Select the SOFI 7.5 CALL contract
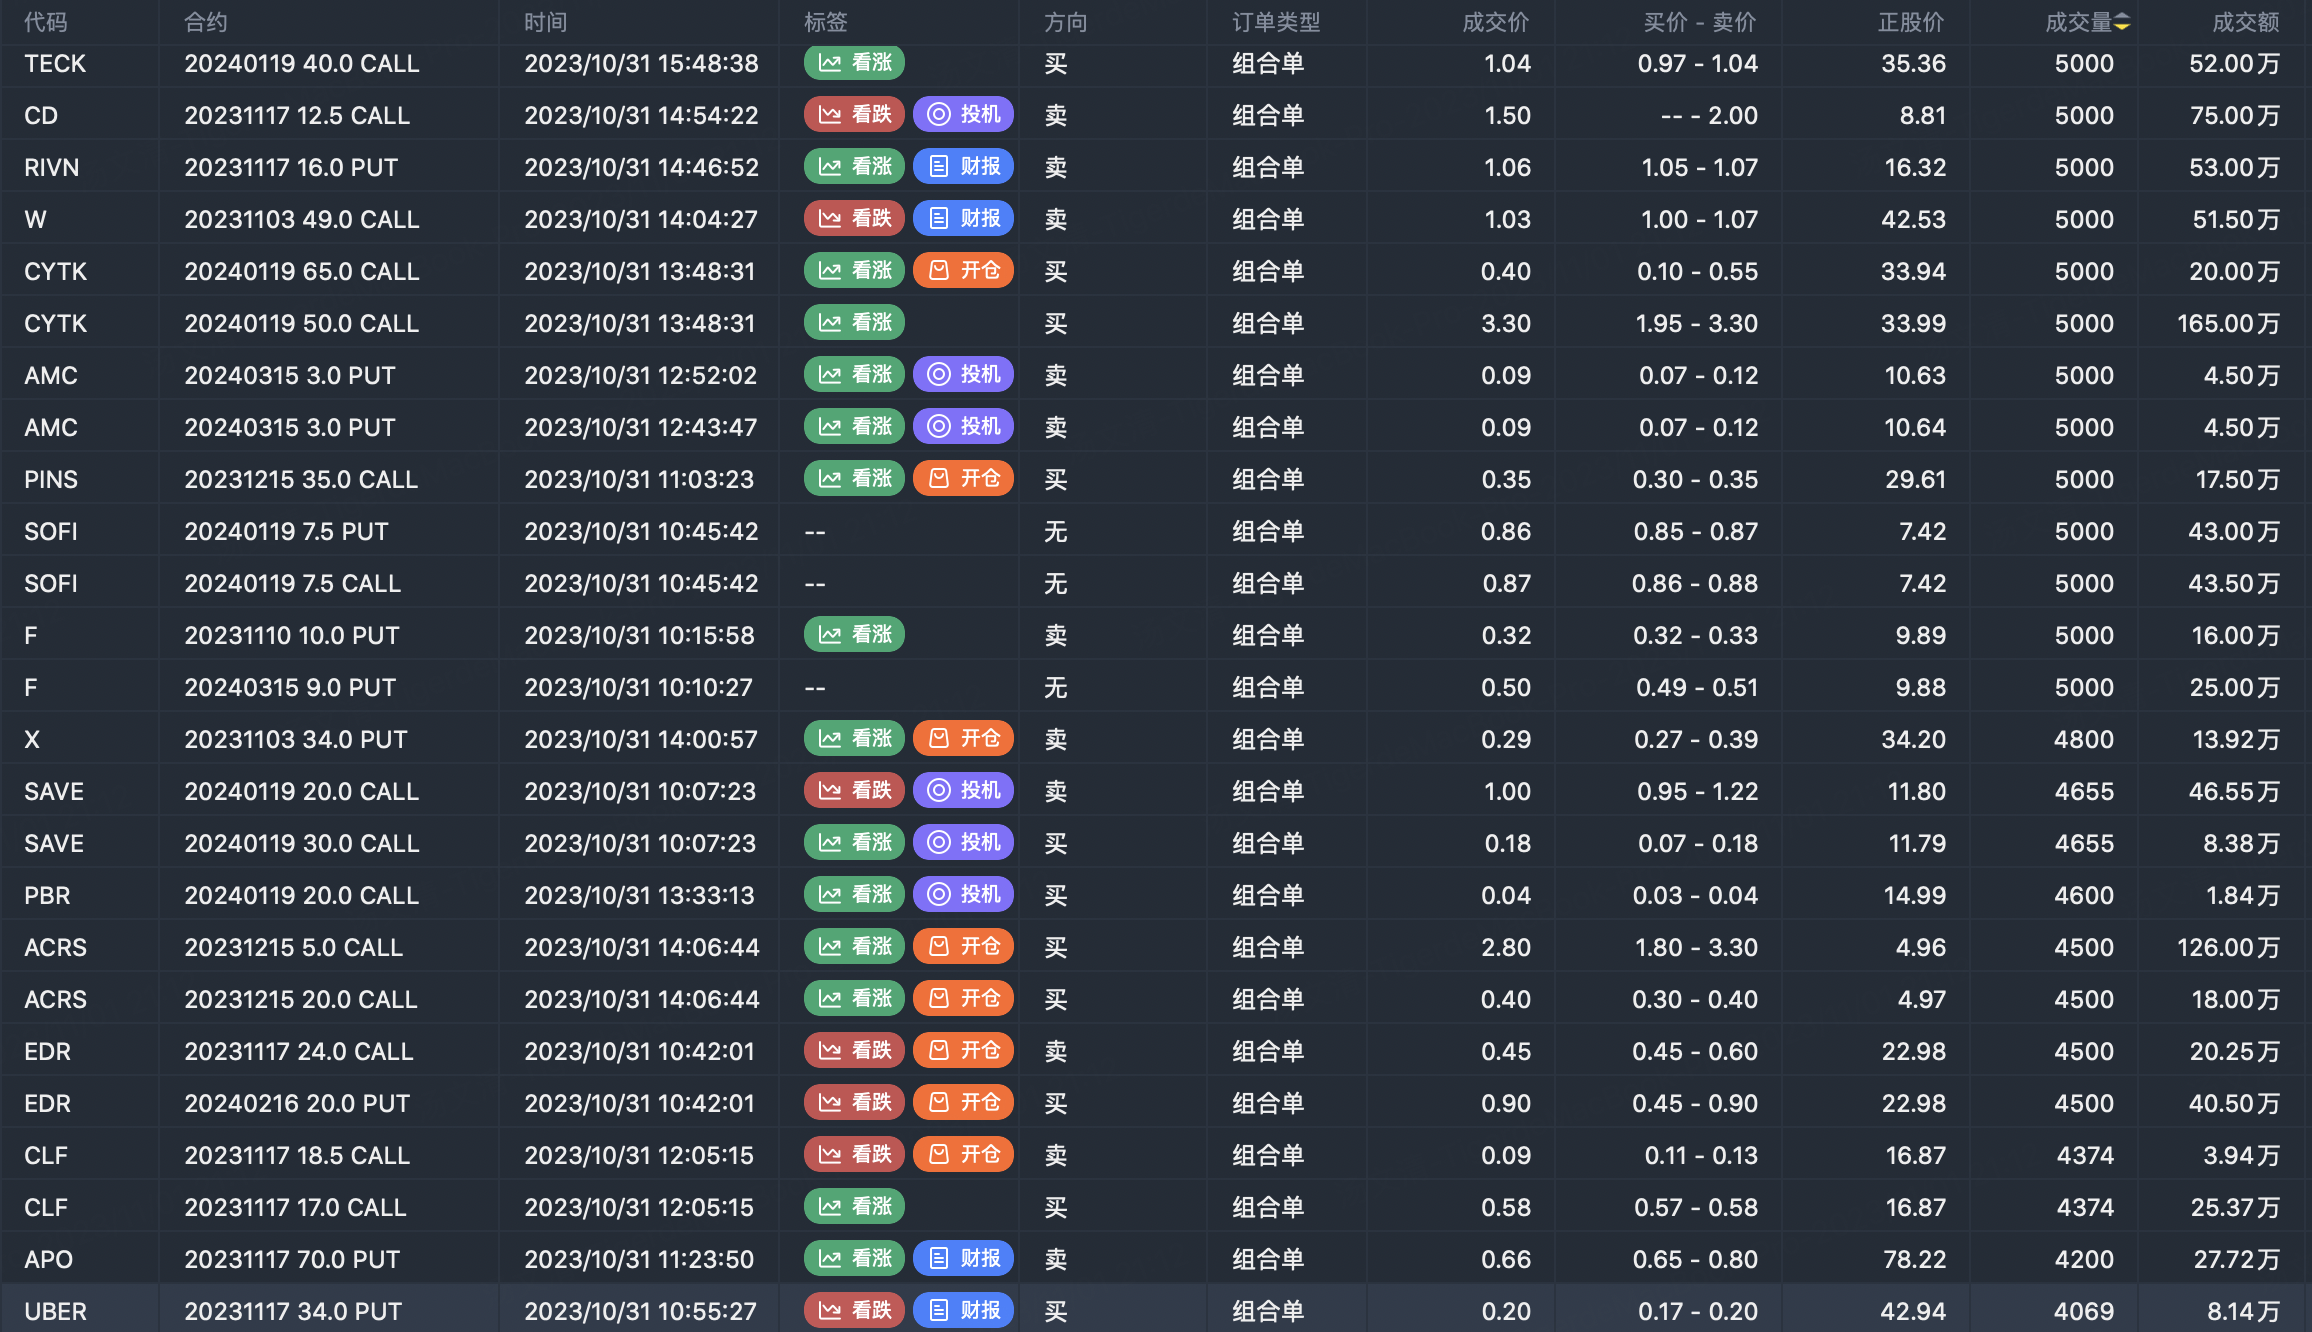 293,583
